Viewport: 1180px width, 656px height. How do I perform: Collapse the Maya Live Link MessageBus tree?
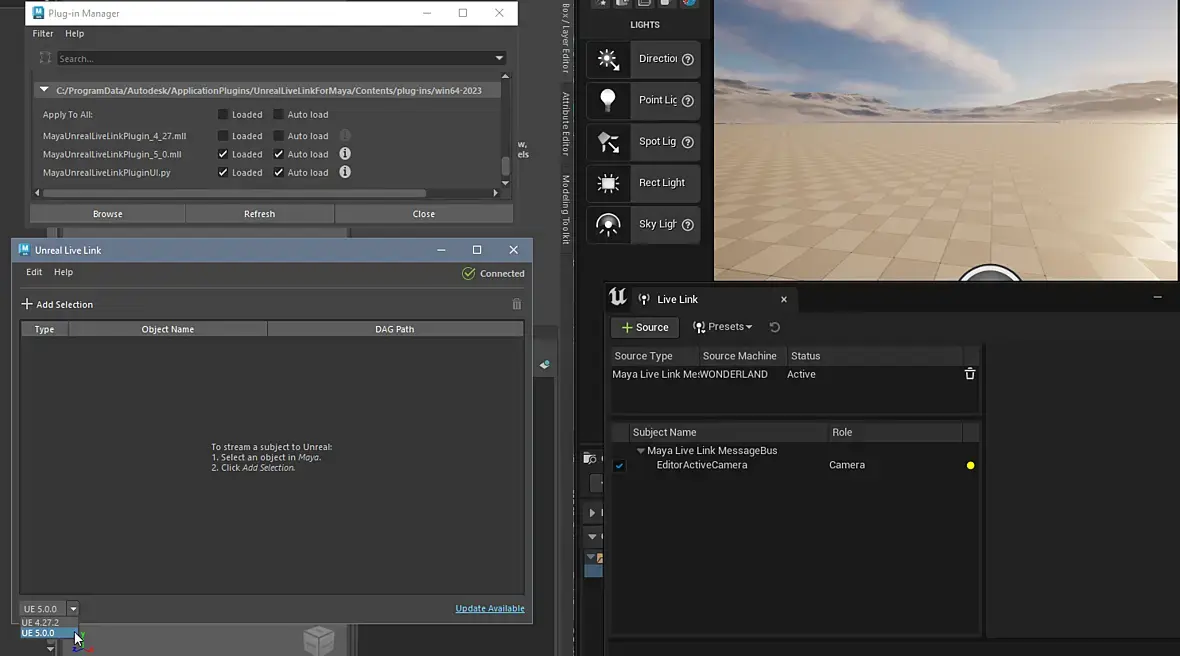tap(641, 451)
